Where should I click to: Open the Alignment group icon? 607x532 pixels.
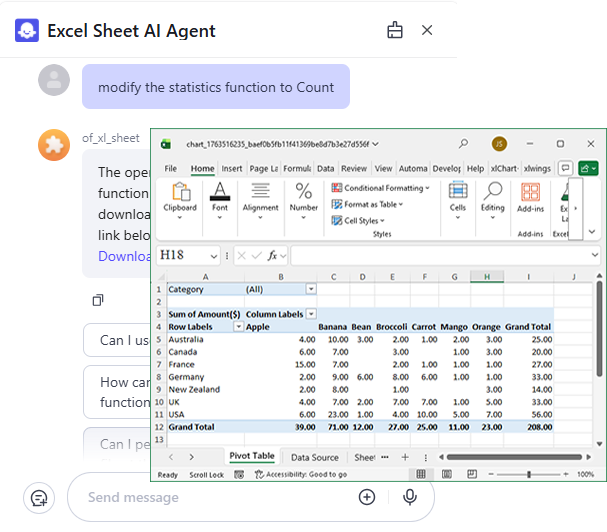(x=261, y=198)
